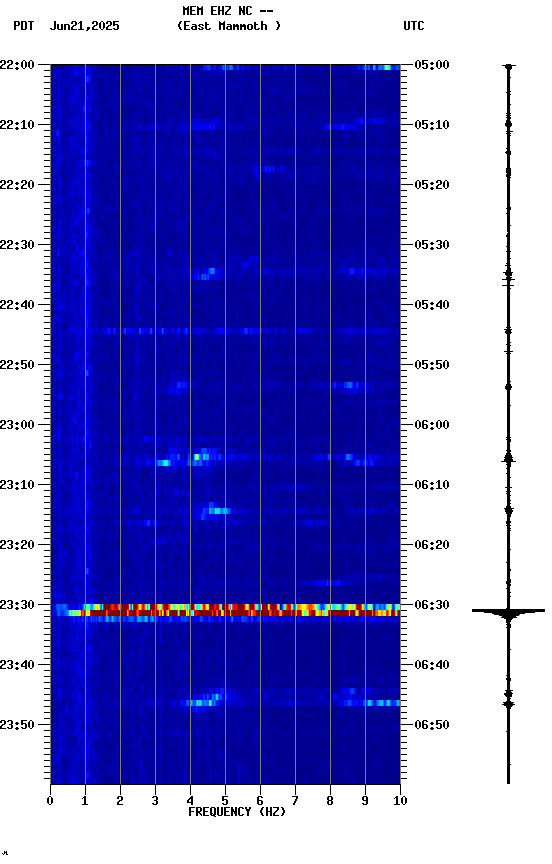Click the '22:10' PDT time label
Image resolution: width=552 pixels, height=864 pixels.
17,125
